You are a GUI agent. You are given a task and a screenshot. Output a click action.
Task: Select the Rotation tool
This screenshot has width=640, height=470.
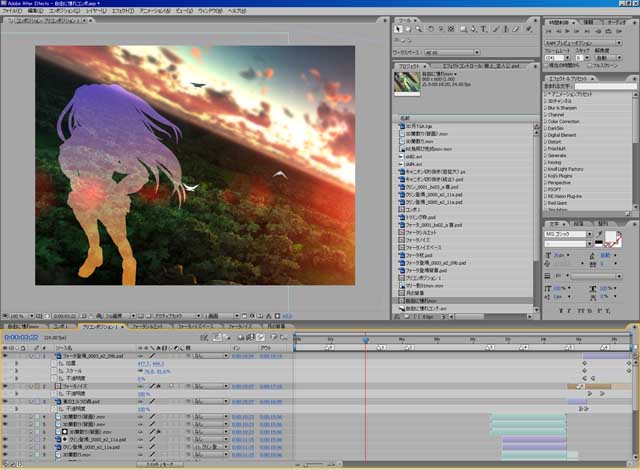pyautogui.click(x=431, y=29)
